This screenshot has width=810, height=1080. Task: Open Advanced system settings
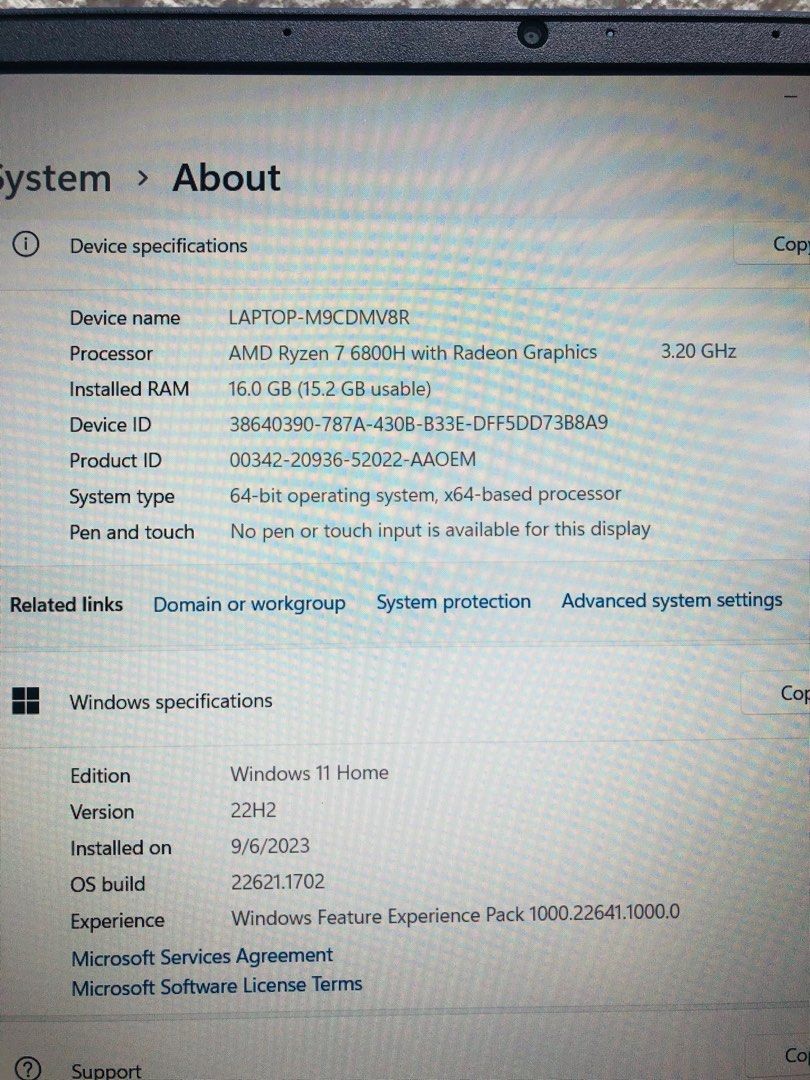[x=671, y=600]
